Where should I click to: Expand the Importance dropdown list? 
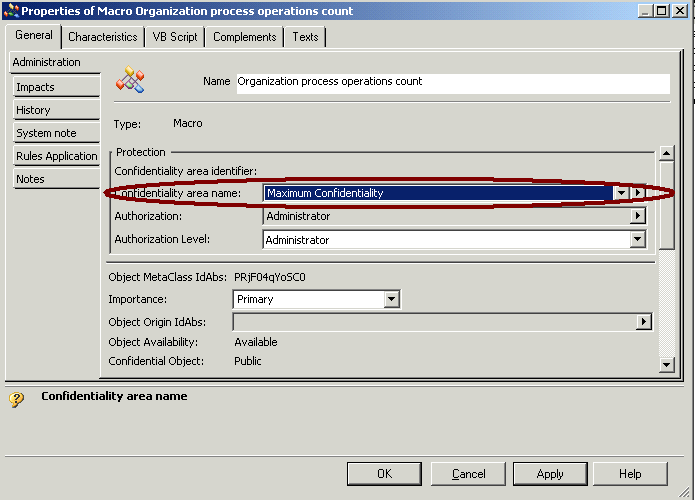391,299
